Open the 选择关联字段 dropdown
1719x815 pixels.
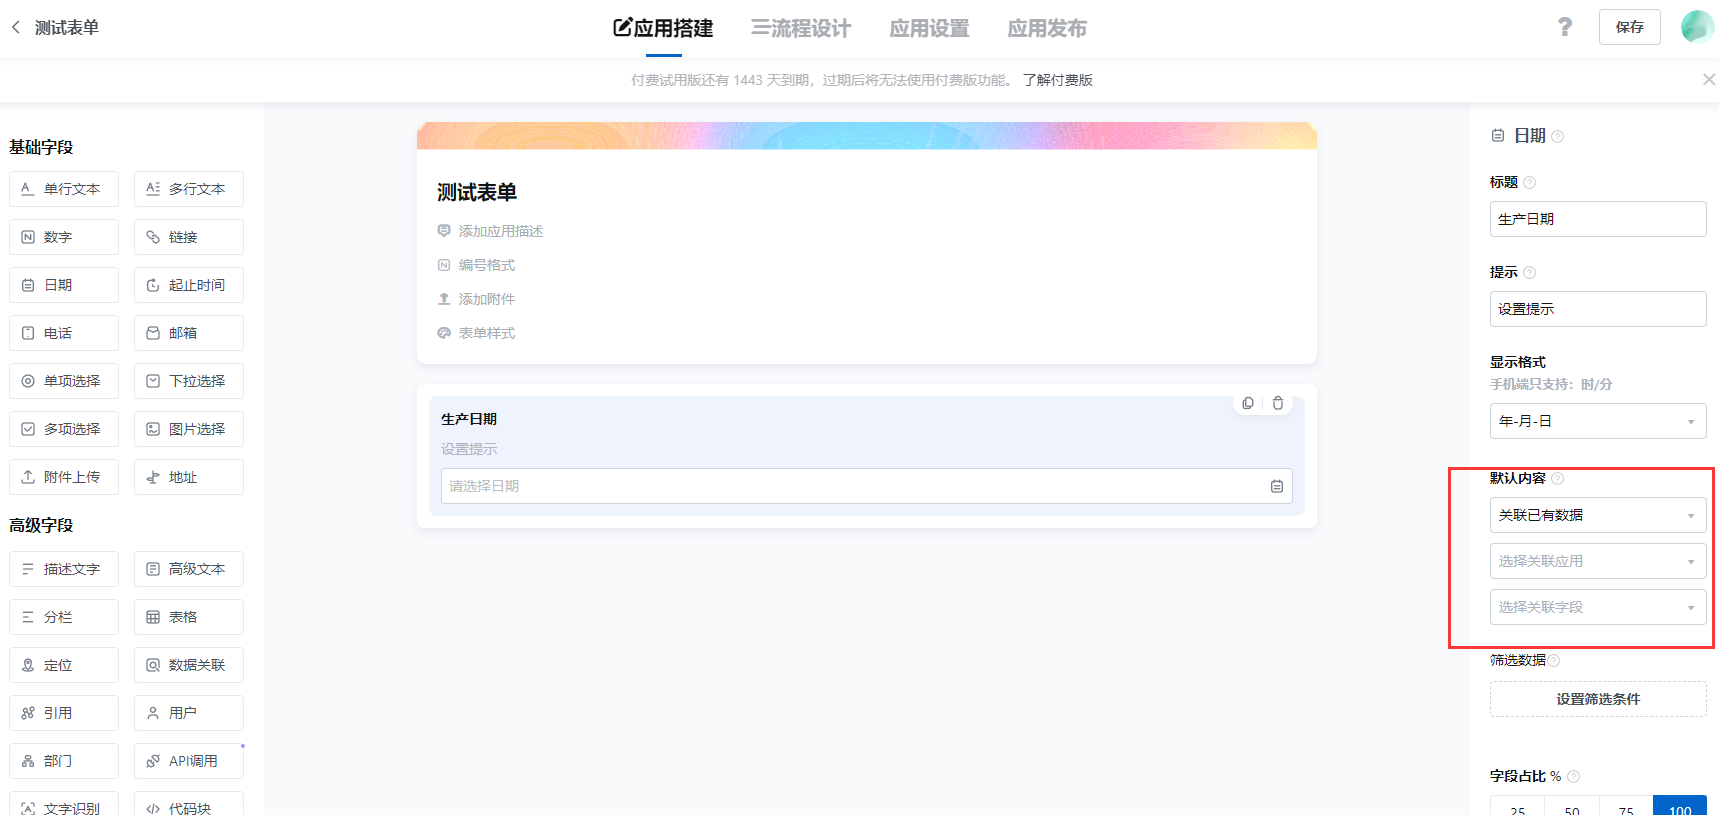(x=1598, y=607)
